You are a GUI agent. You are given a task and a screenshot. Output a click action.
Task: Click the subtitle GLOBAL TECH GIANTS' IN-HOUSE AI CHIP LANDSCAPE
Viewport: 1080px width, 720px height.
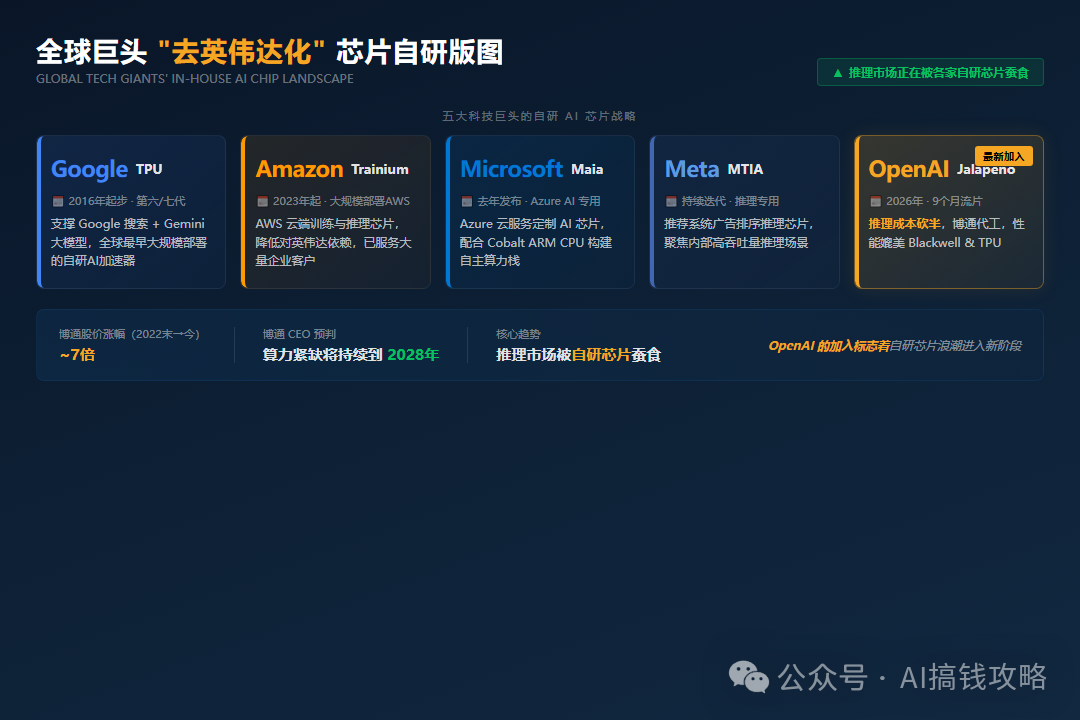tap(195, 79)
